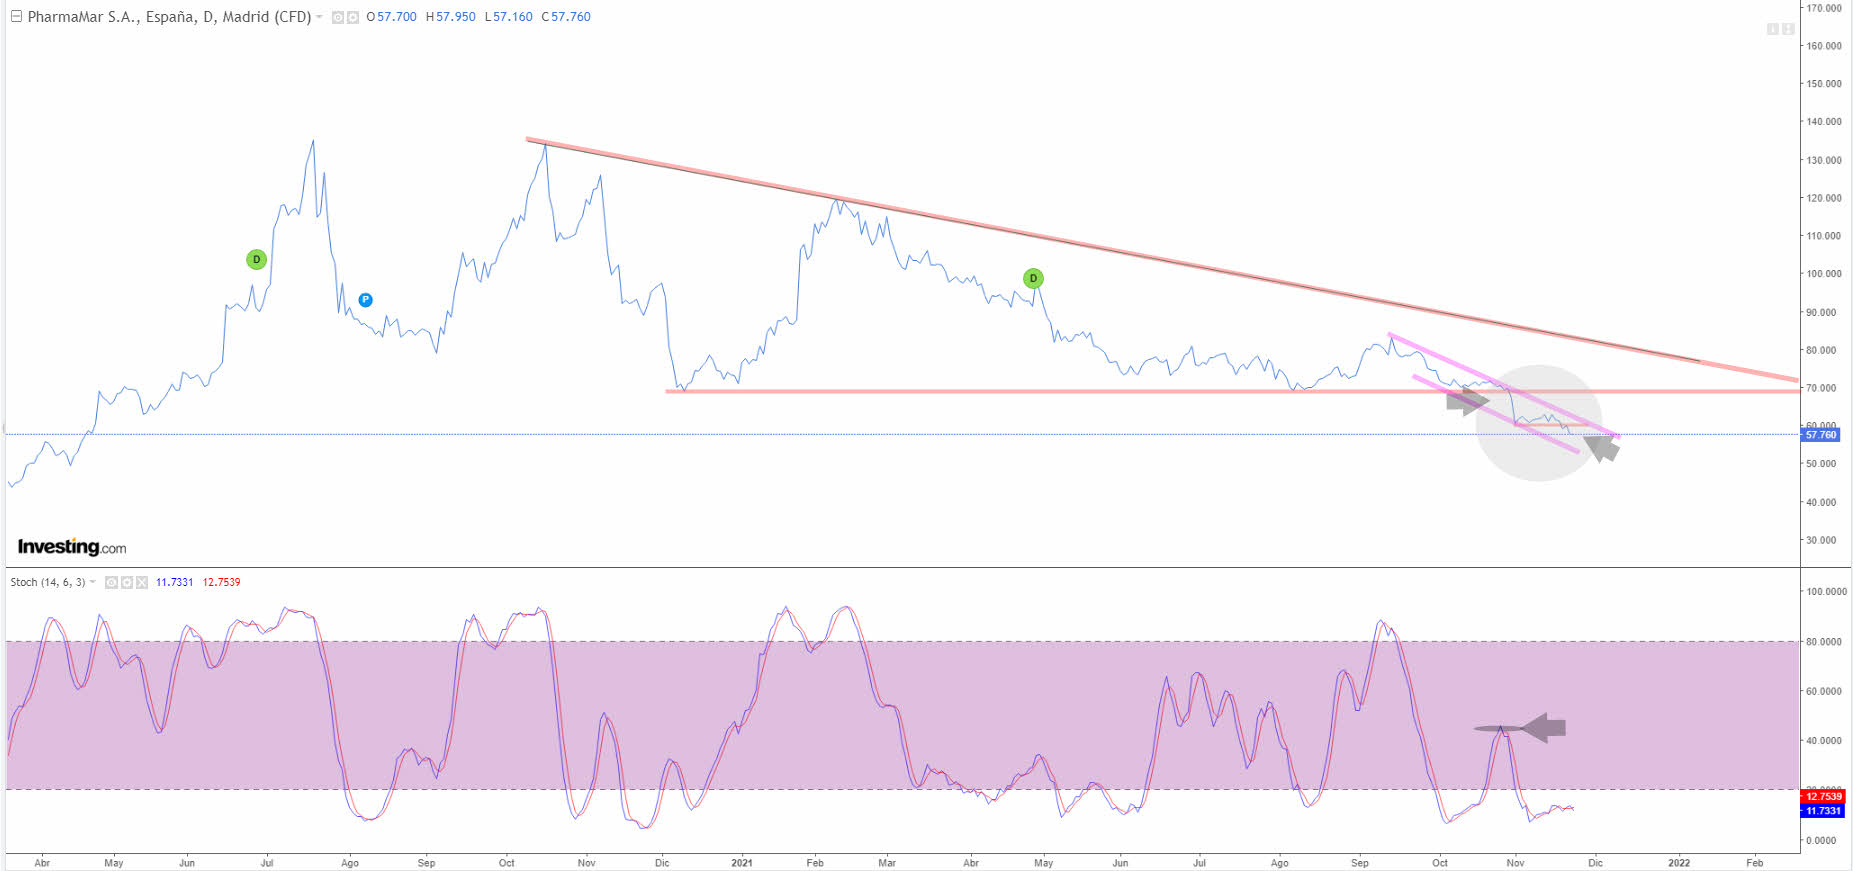Select the gray arrow below the pink channel
Image resolution: width=1853 pixels, height=871 pixels.
pyautogui.click(x=1602, y=448)
